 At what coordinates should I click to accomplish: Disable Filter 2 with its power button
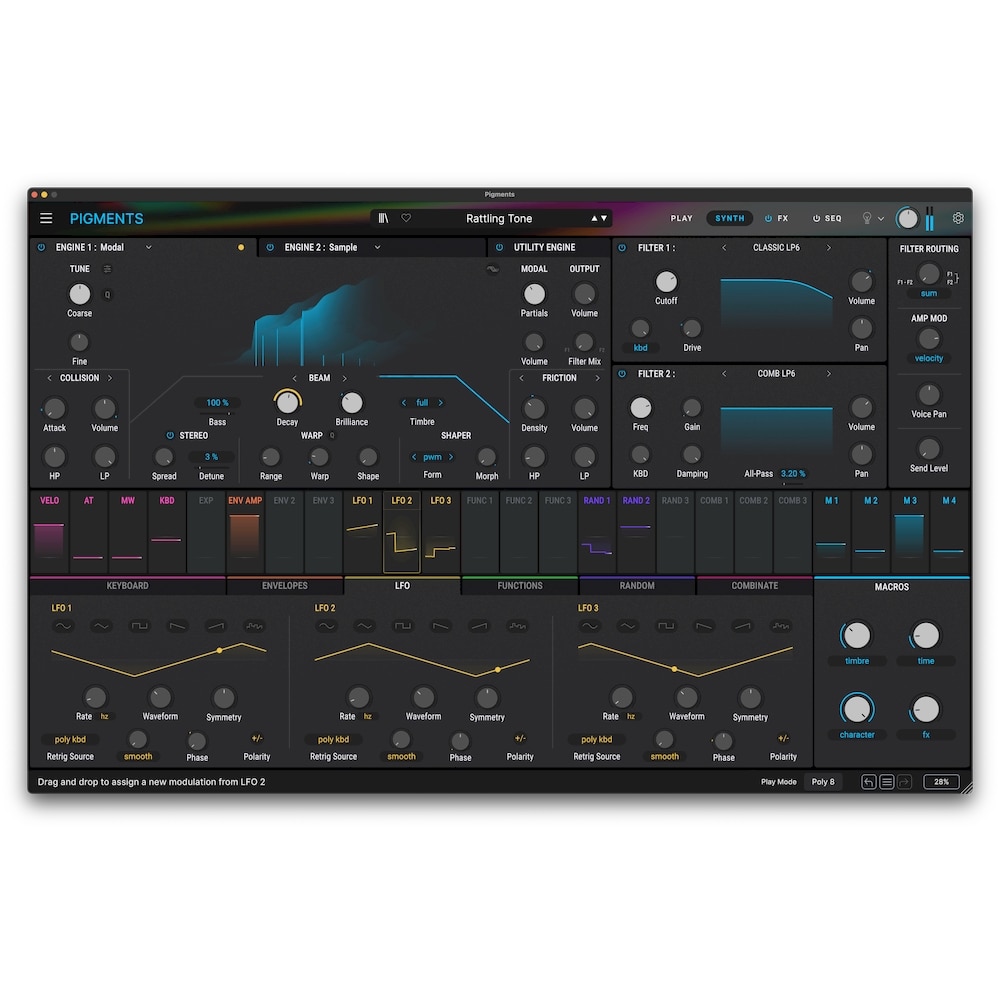622,374
